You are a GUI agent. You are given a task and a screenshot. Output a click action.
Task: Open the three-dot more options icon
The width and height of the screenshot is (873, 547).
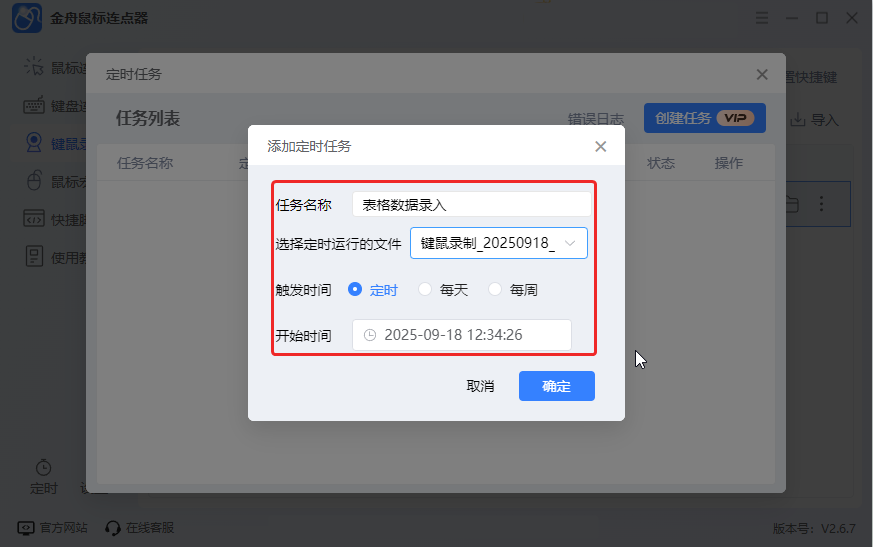click(821, 204)
